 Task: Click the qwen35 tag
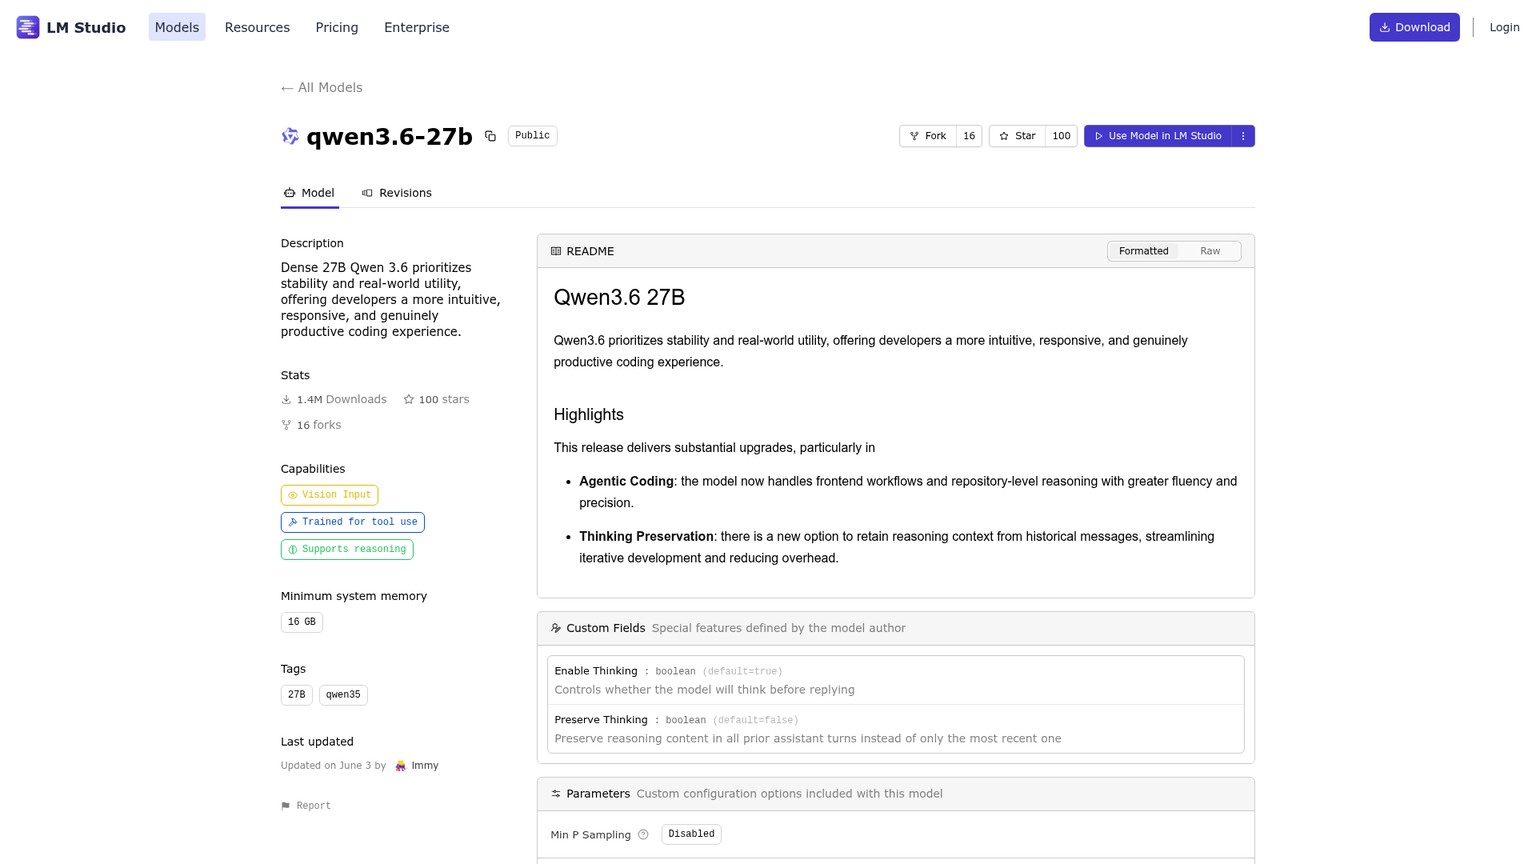pyautogui.click(x=343, y=695)
